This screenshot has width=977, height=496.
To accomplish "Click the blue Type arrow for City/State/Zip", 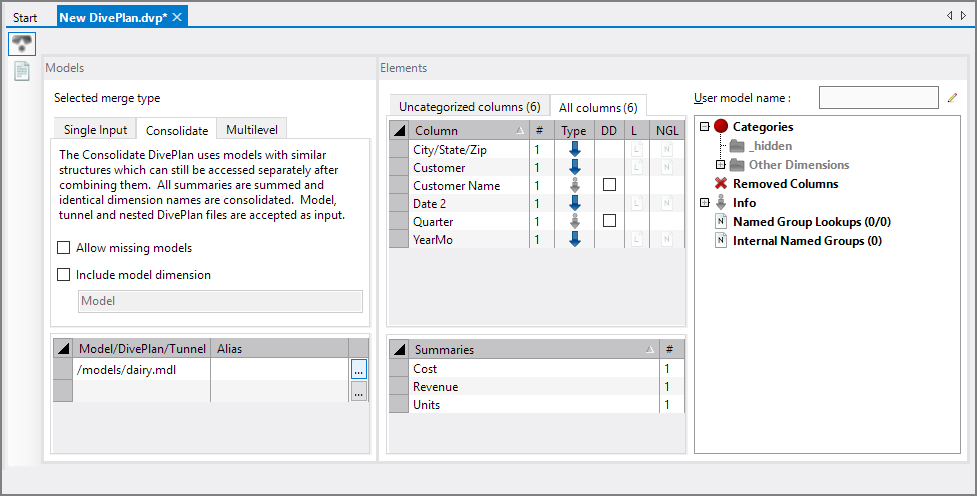I will click(x=574, y=149).
